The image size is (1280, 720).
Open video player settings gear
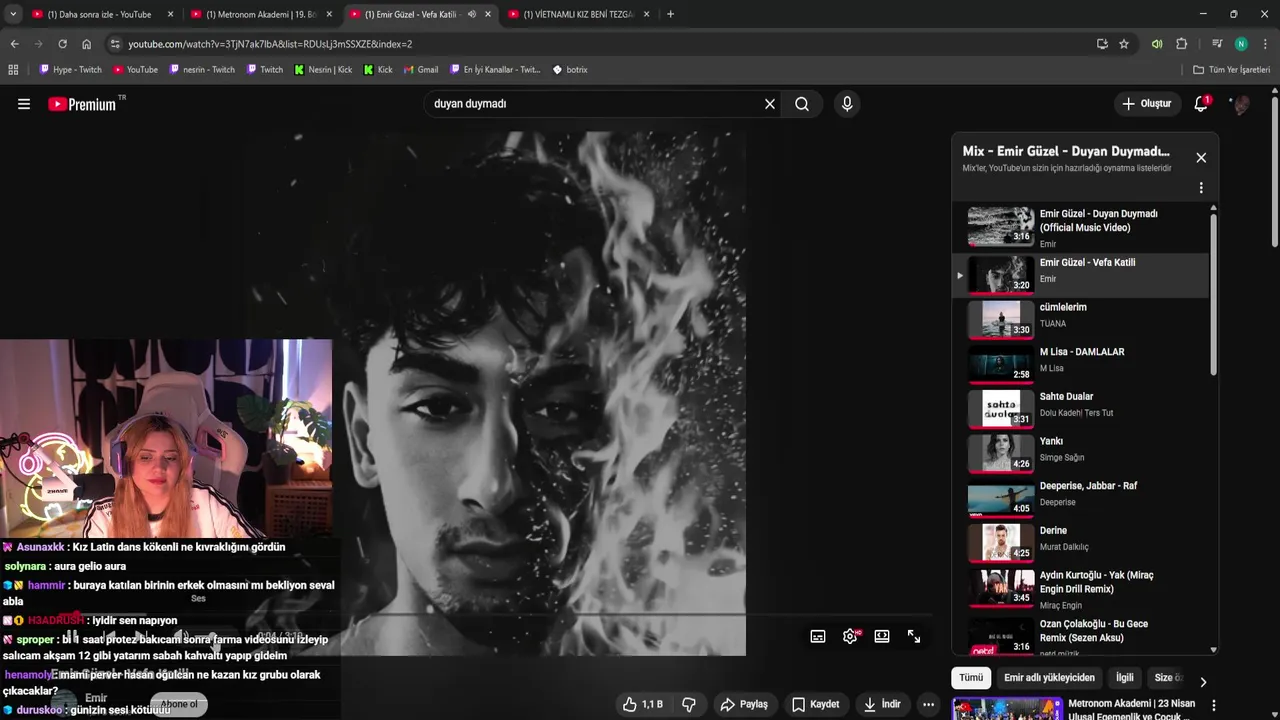[x=850, y=636]
